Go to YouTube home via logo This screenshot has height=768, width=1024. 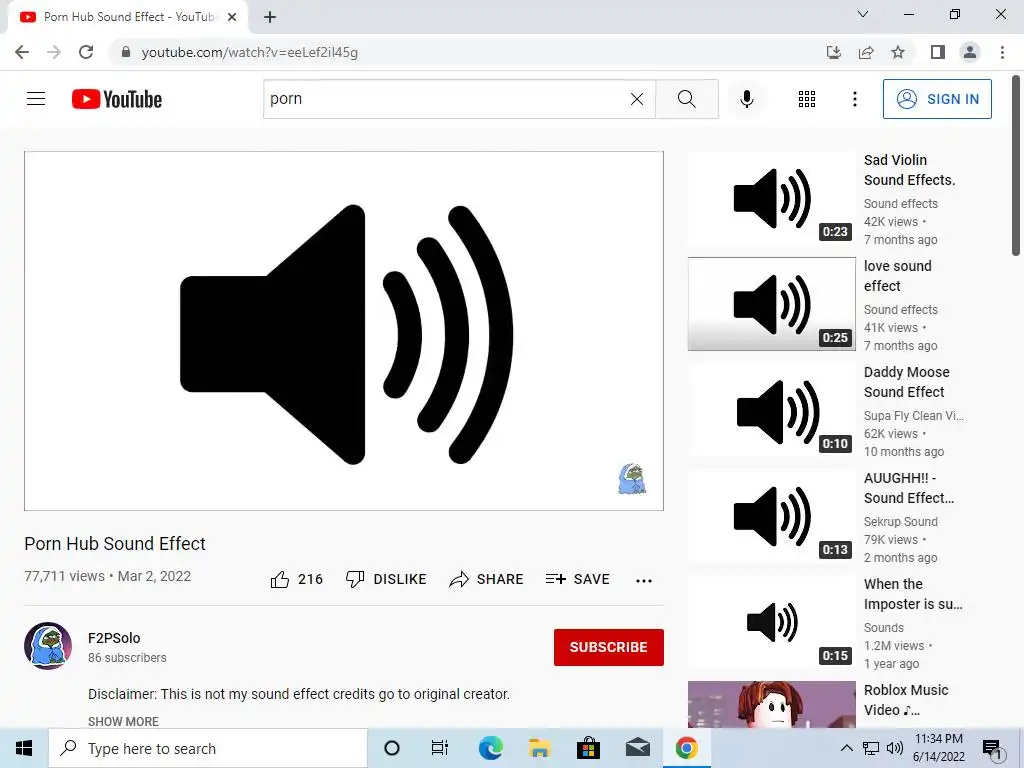pos(117,99)
